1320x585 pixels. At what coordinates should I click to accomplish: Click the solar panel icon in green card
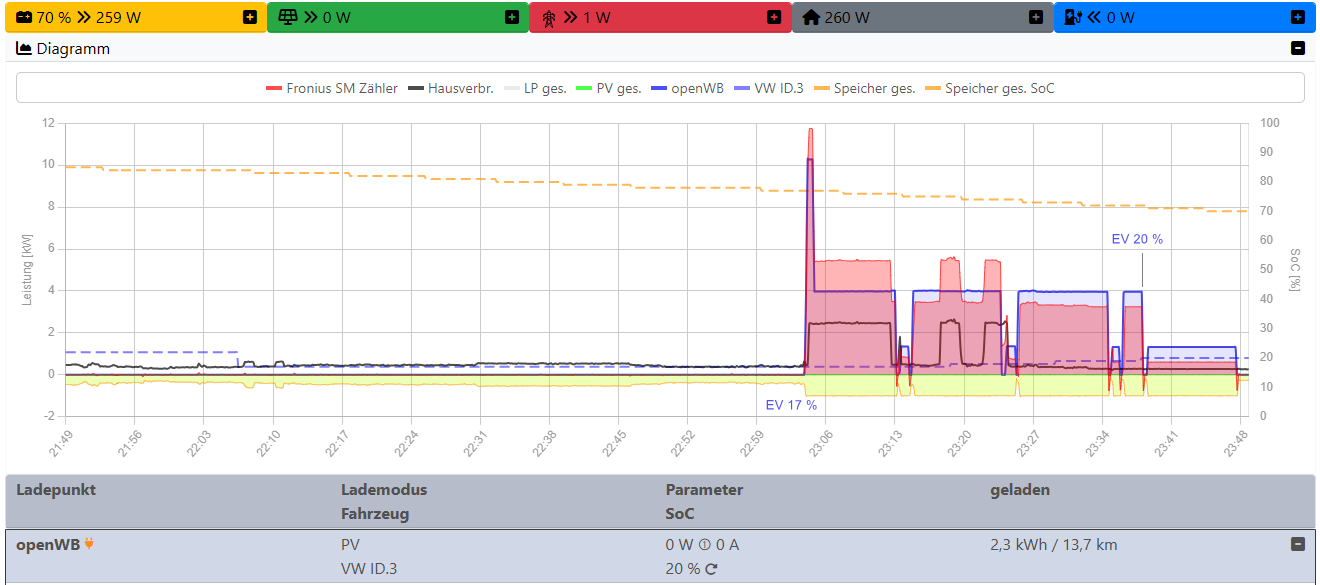[286, 17]
